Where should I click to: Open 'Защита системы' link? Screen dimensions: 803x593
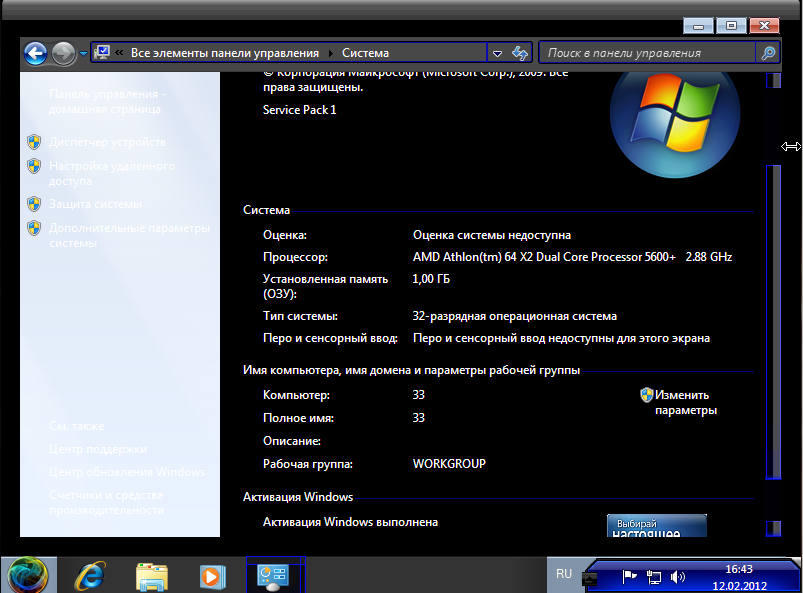95,204
